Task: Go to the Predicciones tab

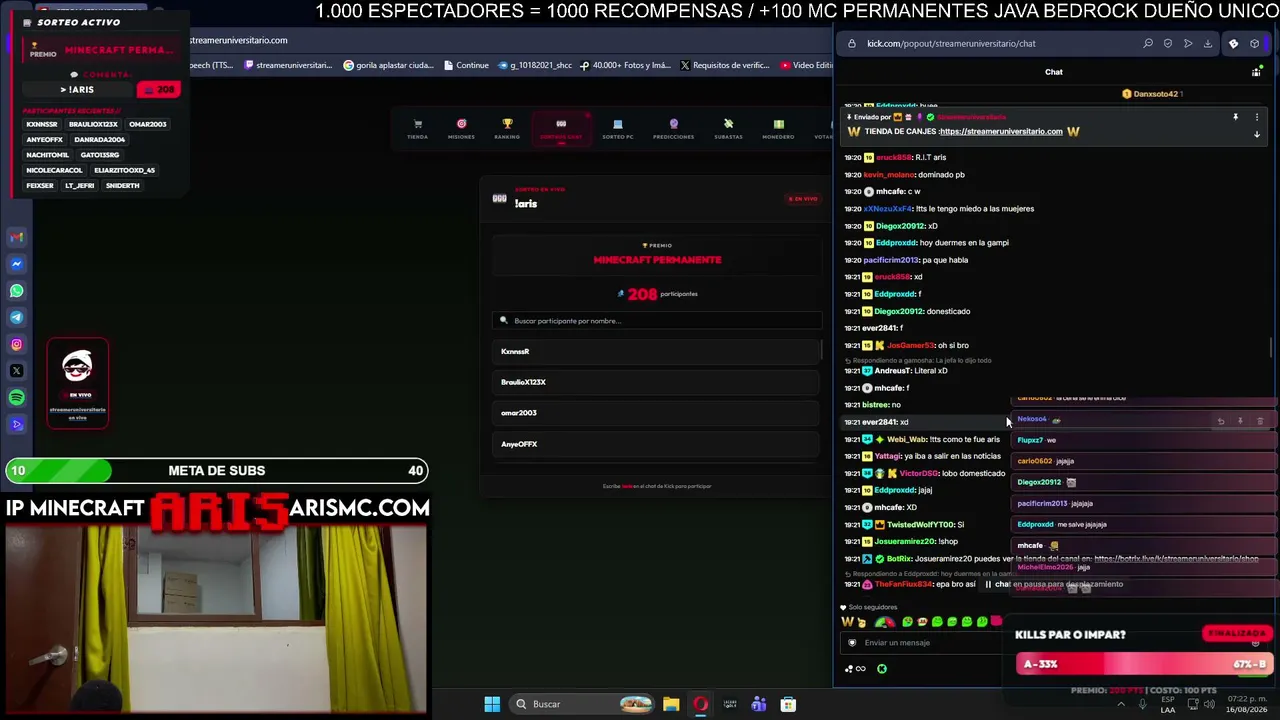Action: [673, 130]
